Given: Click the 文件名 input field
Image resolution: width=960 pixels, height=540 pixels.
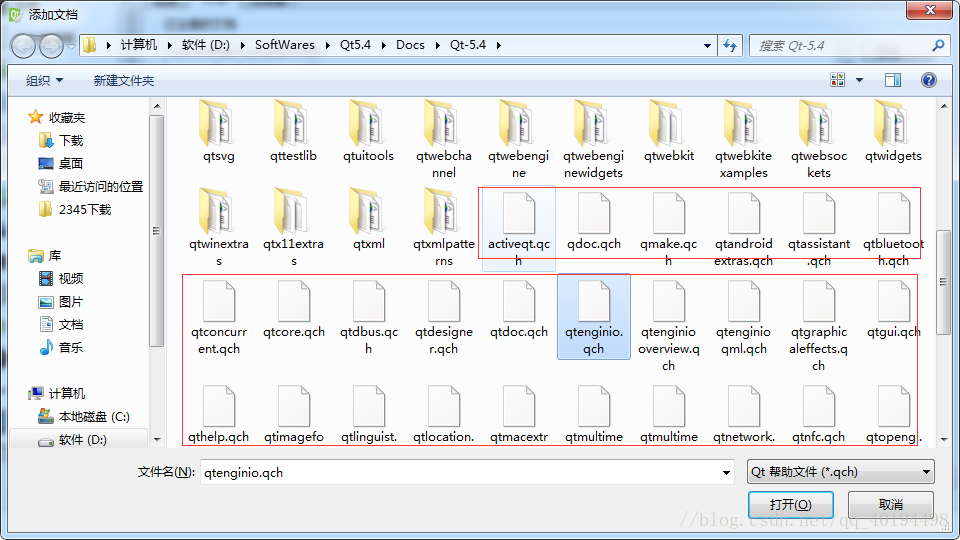Looking at the screenshot, I should [467, 473].
